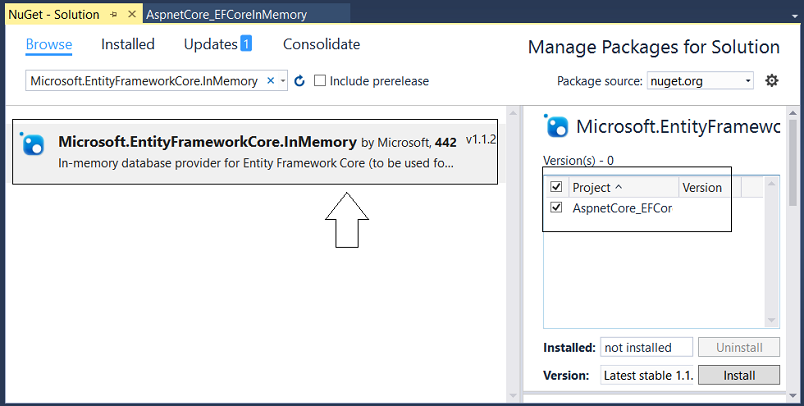This screenshot has width=804, height=406.
Task: Click the package list scrollbar up arrow
Action: pyautogui.click(x=513, y=112)
